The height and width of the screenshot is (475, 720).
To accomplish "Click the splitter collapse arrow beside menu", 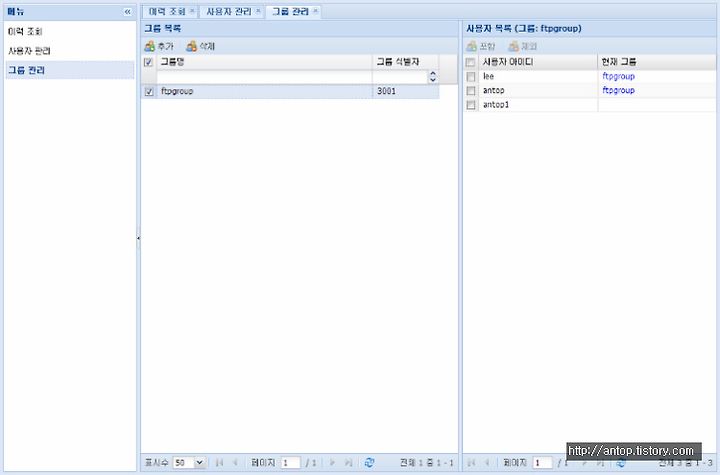I will click(x=138, y=238).
